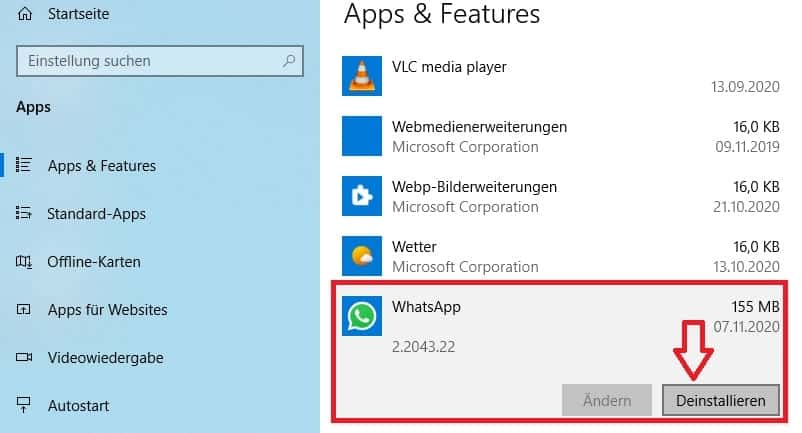This screenshot has width=802, height=433.
Task: Open Offline-Karten section
Action: 94,262
